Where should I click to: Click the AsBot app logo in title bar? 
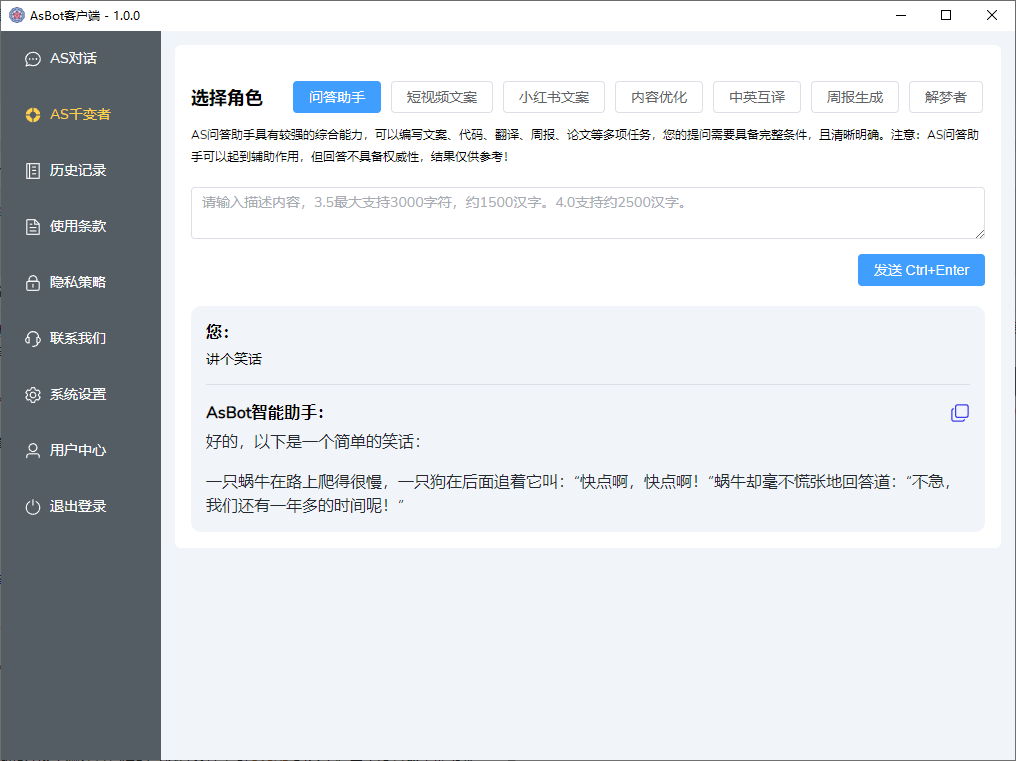tap(17, 15)
